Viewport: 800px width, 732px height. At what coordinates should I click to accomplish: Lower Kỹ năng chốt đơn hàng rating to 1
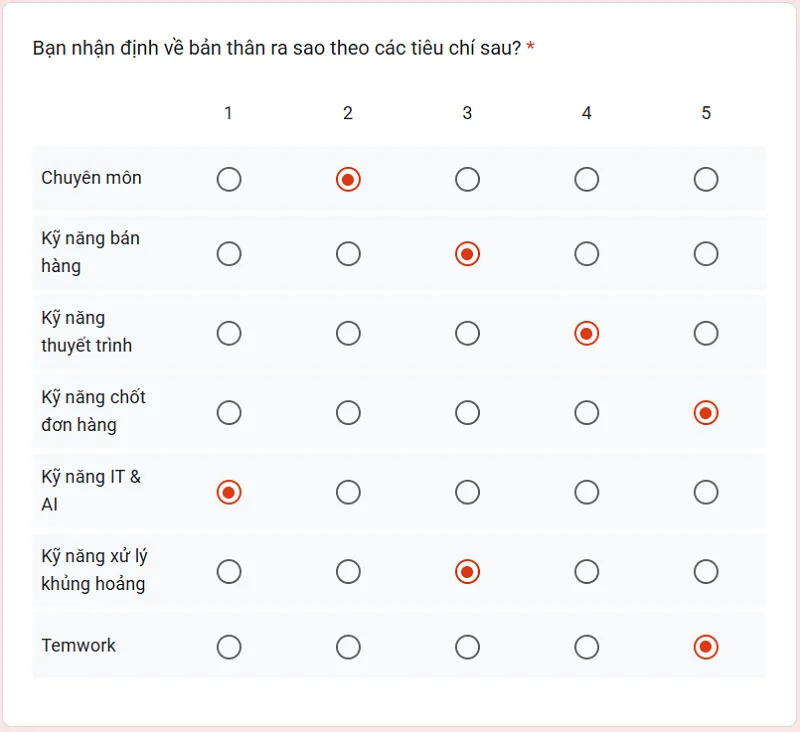[229, 412]
